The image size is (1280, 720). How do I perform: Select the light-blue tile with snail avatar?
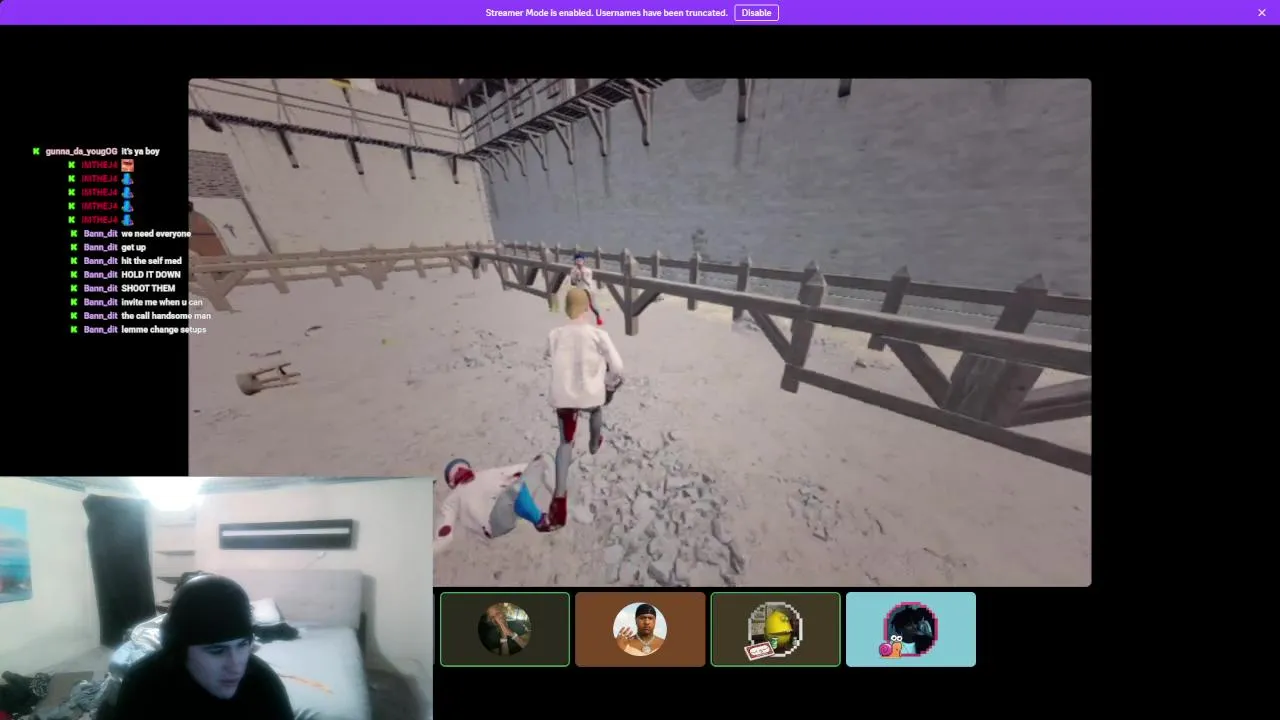coord(910,629)
